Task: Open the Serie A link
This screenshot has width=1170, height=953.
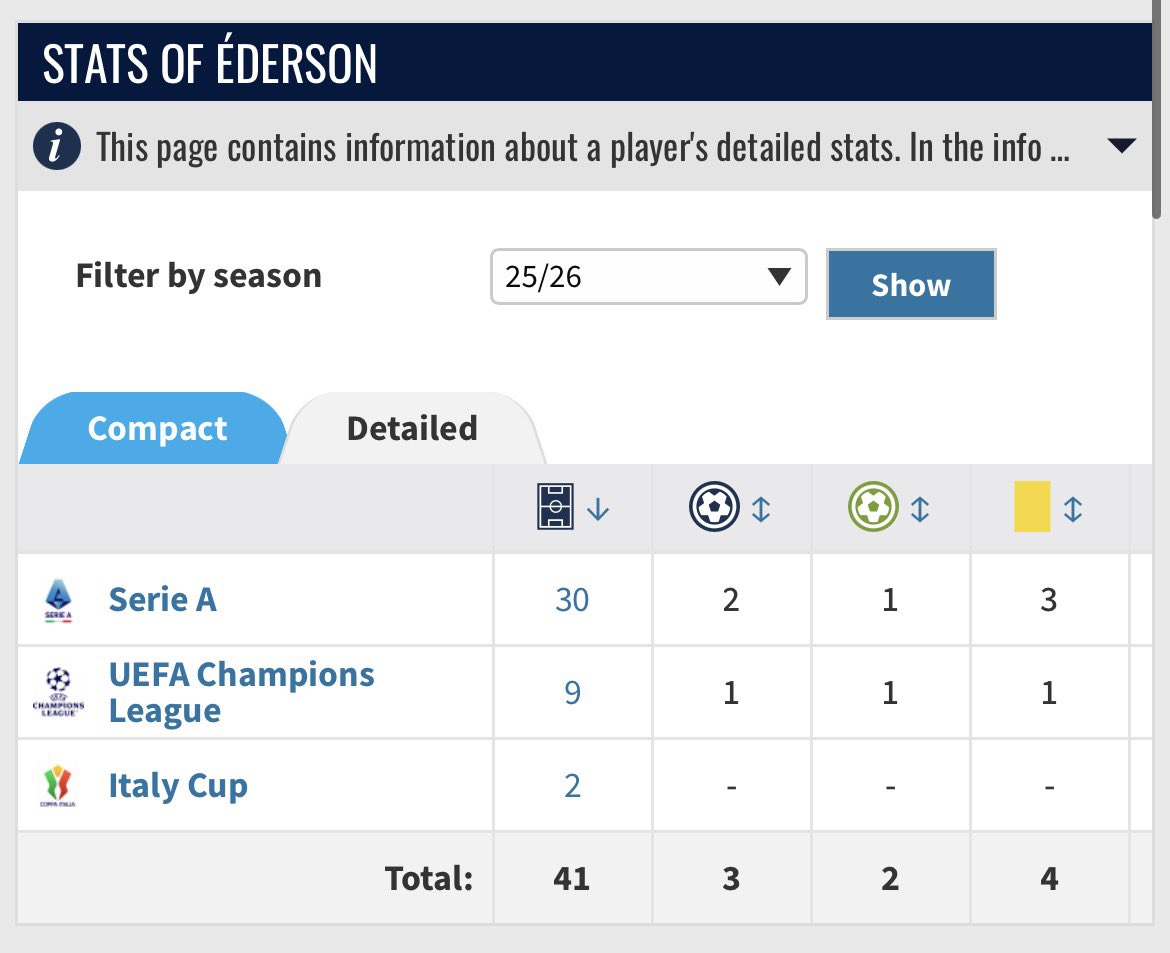Action: pyautogui.click(x=163, y=599)
